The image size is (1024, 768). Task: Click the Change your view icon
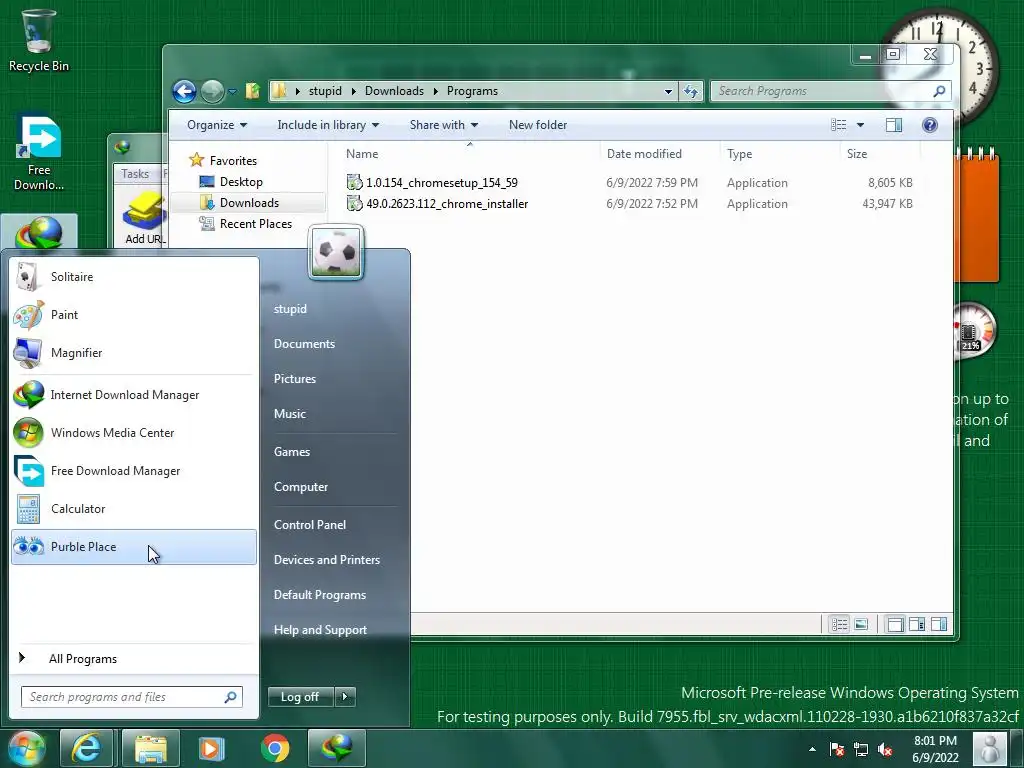(x=839, y=125)
